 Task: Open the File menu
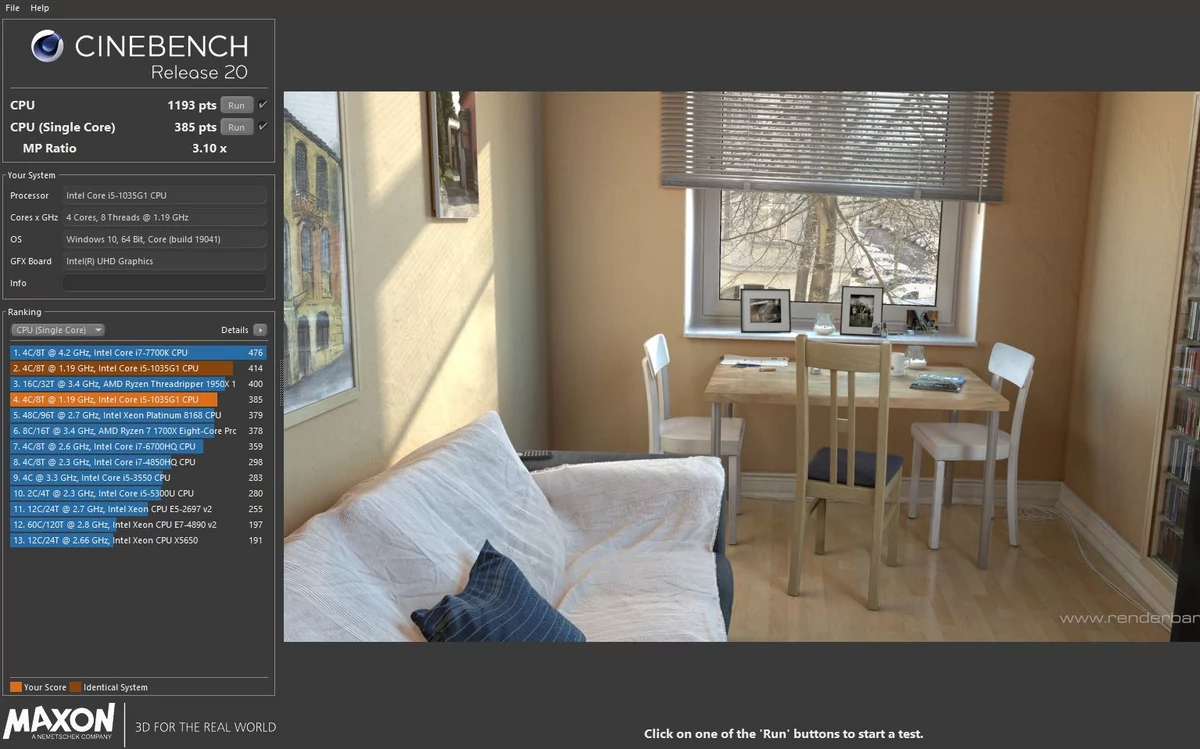[x=13, y=8]
